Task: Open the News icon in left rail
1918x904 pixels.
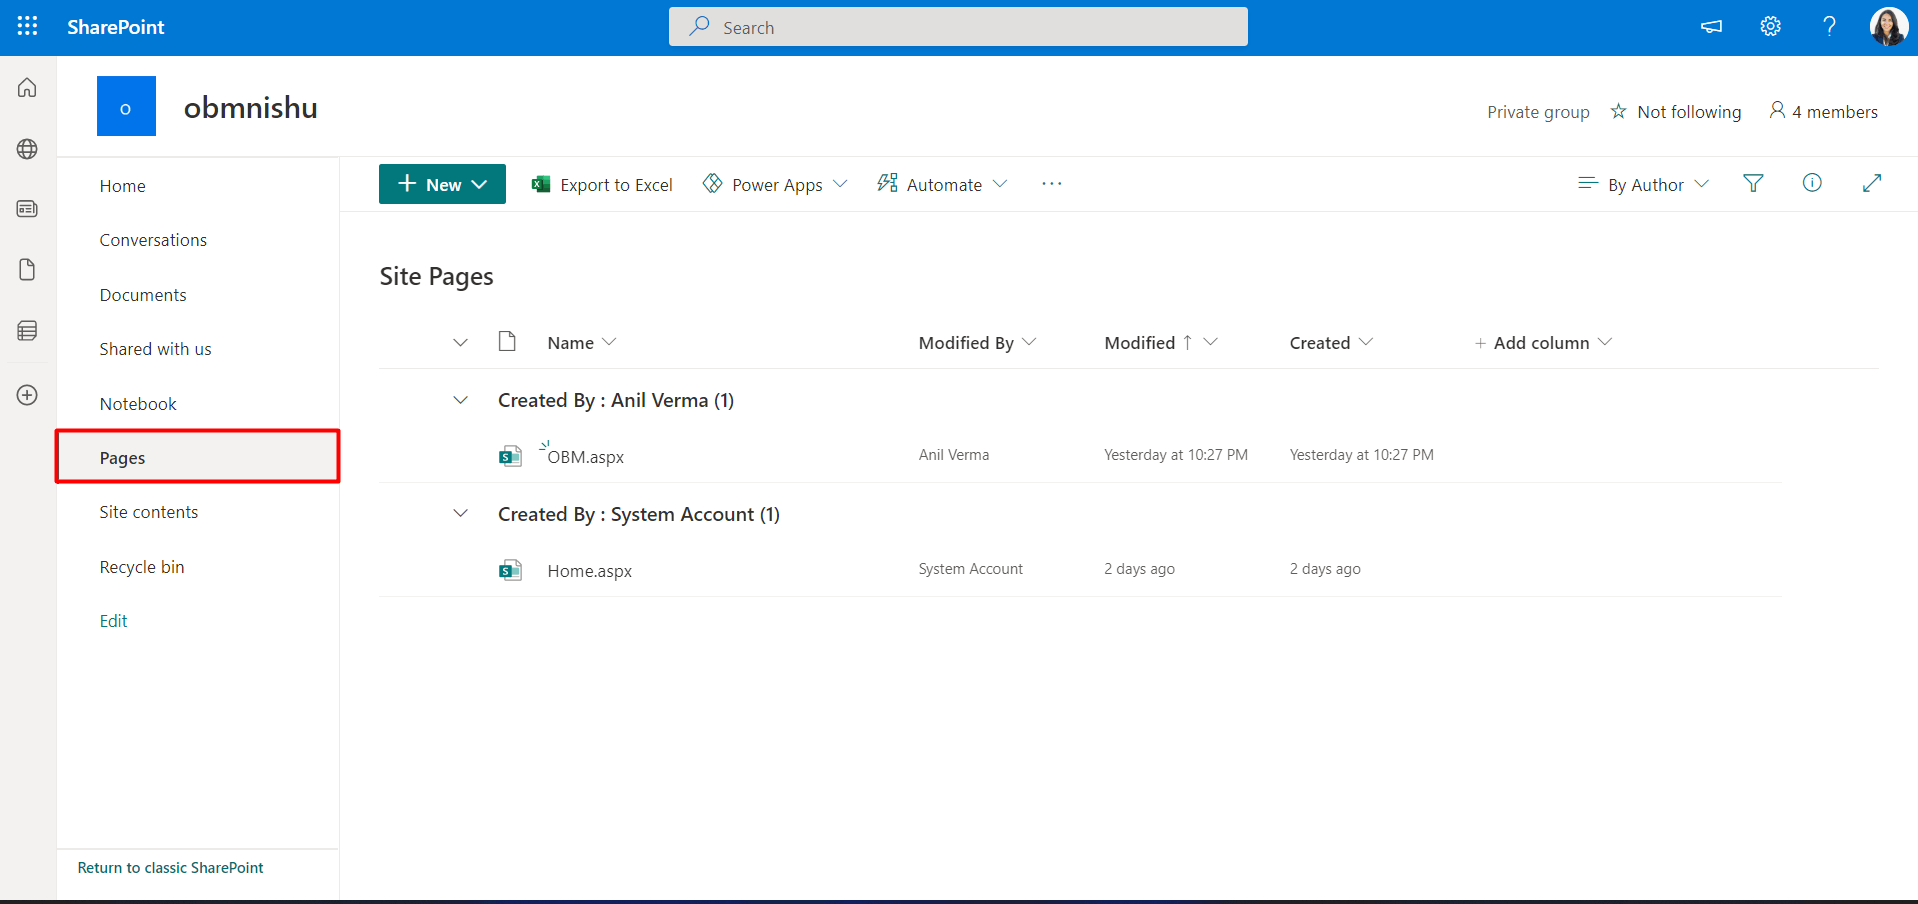Action: pyautogui.click(x=28, y=209)
